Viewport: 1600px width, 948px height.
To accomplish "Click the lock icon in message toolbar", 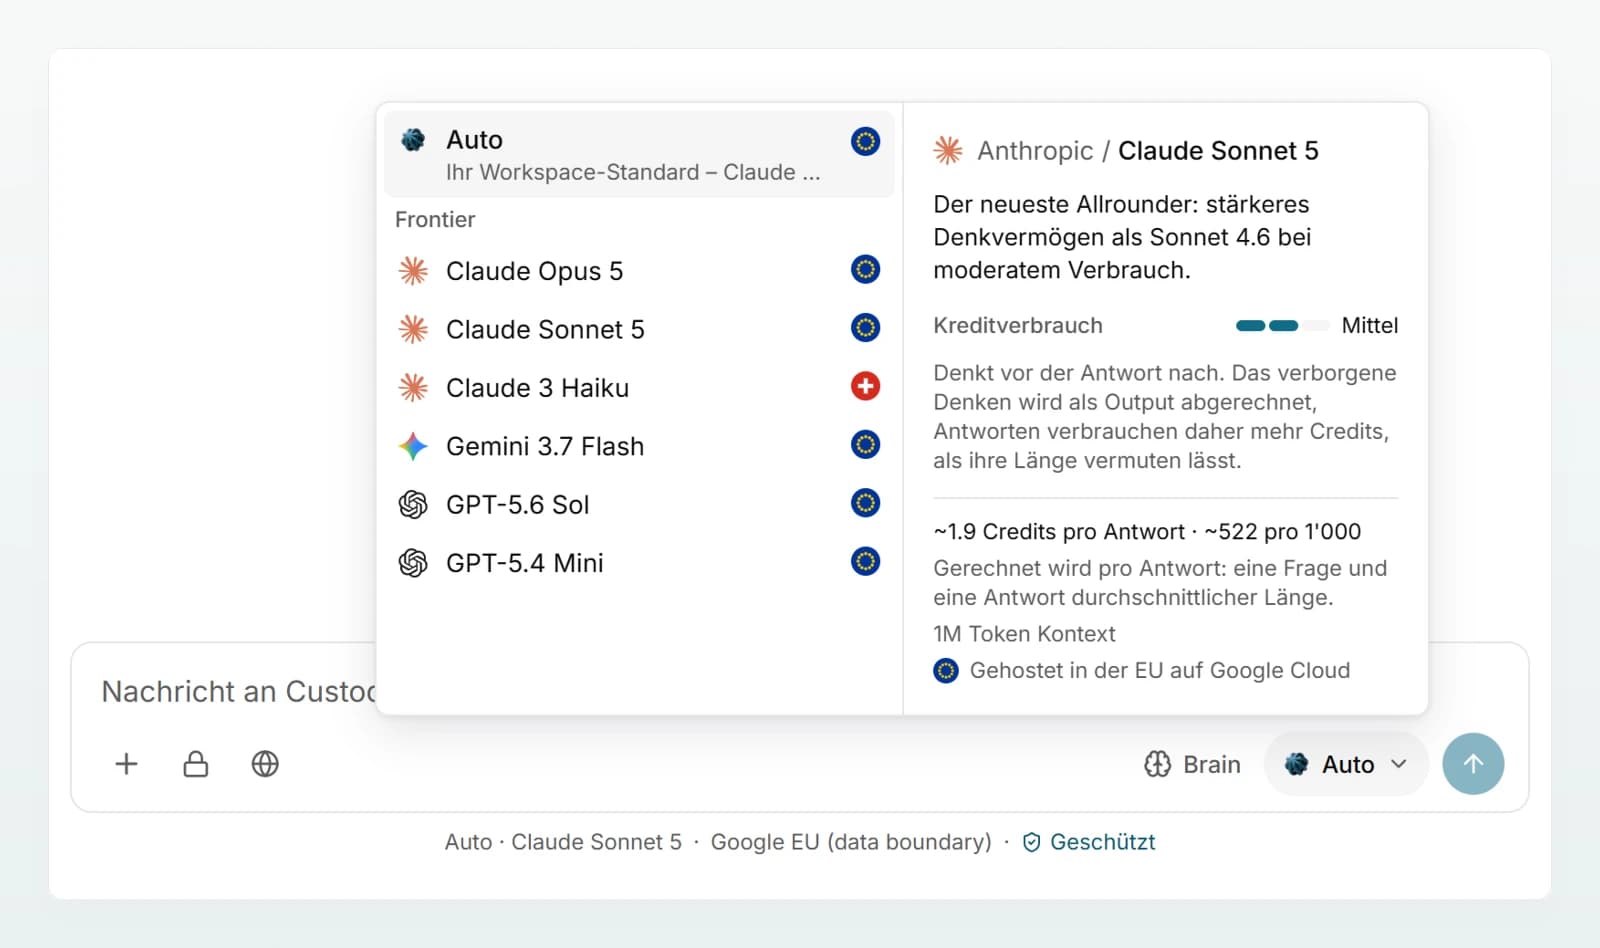I will tap(196, 764).
